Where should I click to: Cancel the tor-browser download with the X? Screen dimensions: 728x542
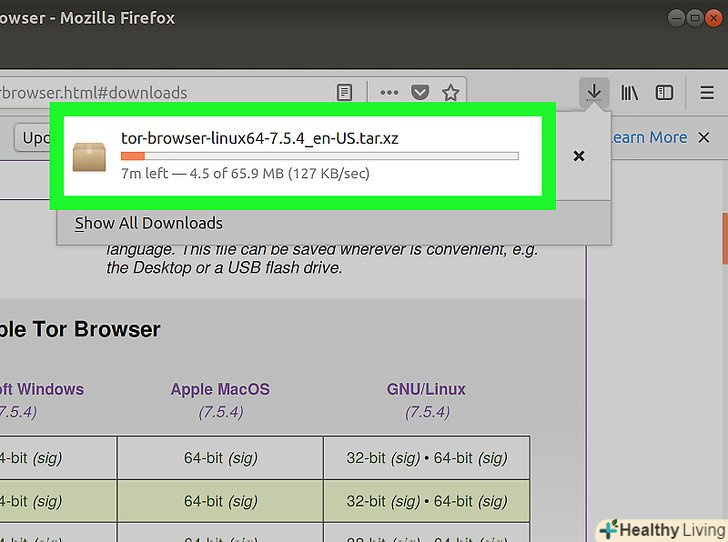(x=578, y=156)
